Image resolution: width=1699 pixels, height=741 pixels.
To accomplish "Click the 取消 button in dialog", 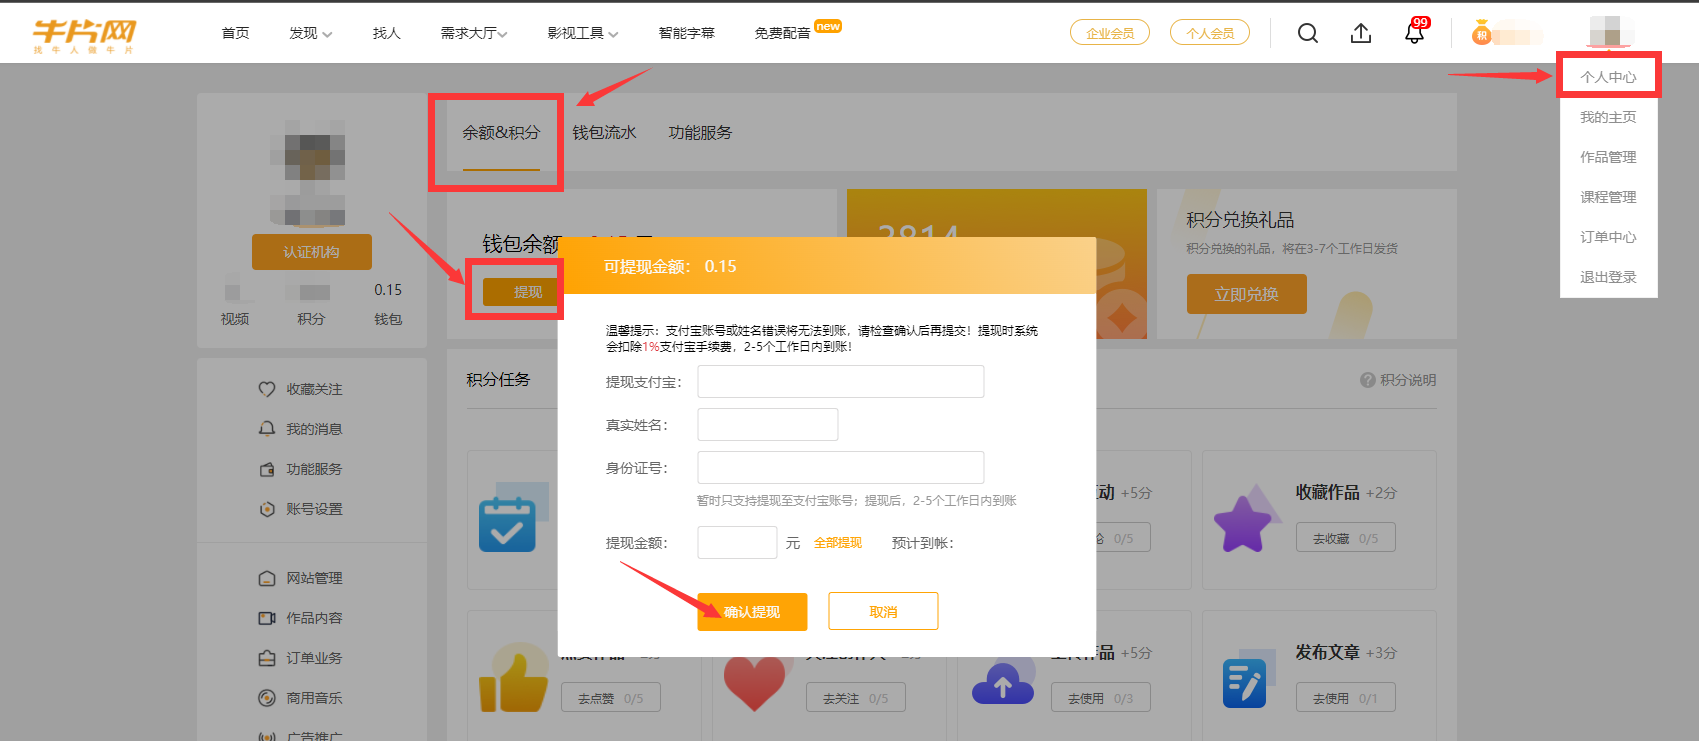I will pos(883,611).
